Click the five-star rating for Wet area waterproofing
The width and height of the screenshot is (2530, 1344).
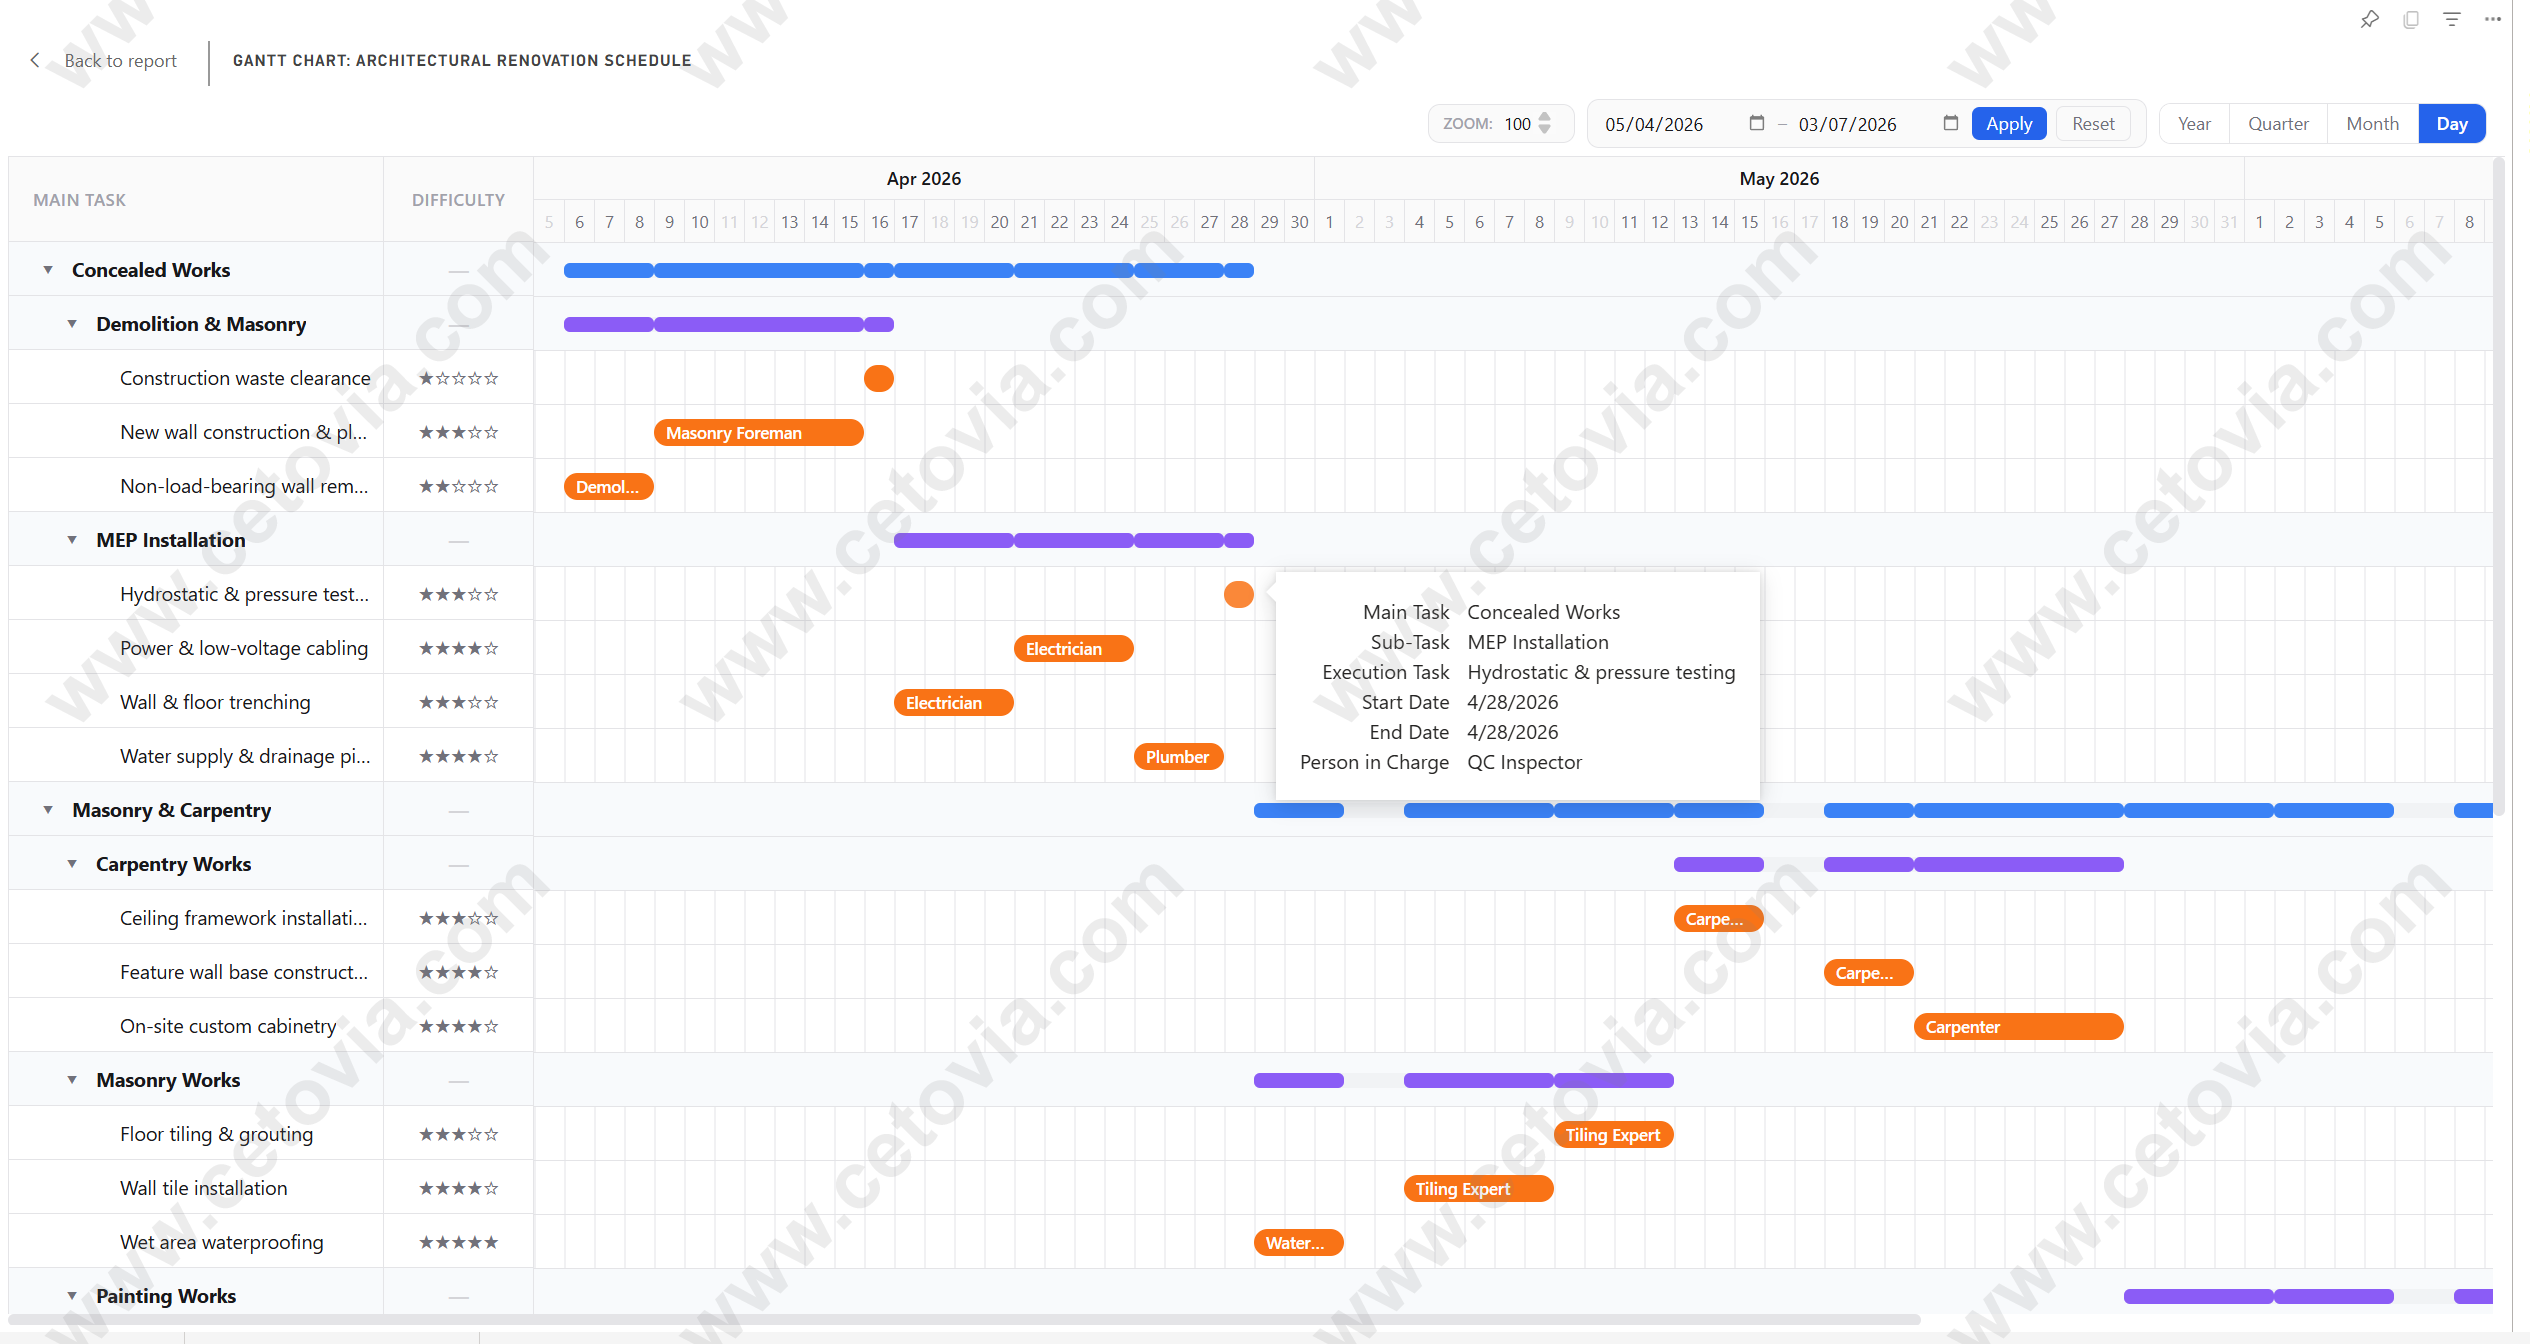[458, 1242]
